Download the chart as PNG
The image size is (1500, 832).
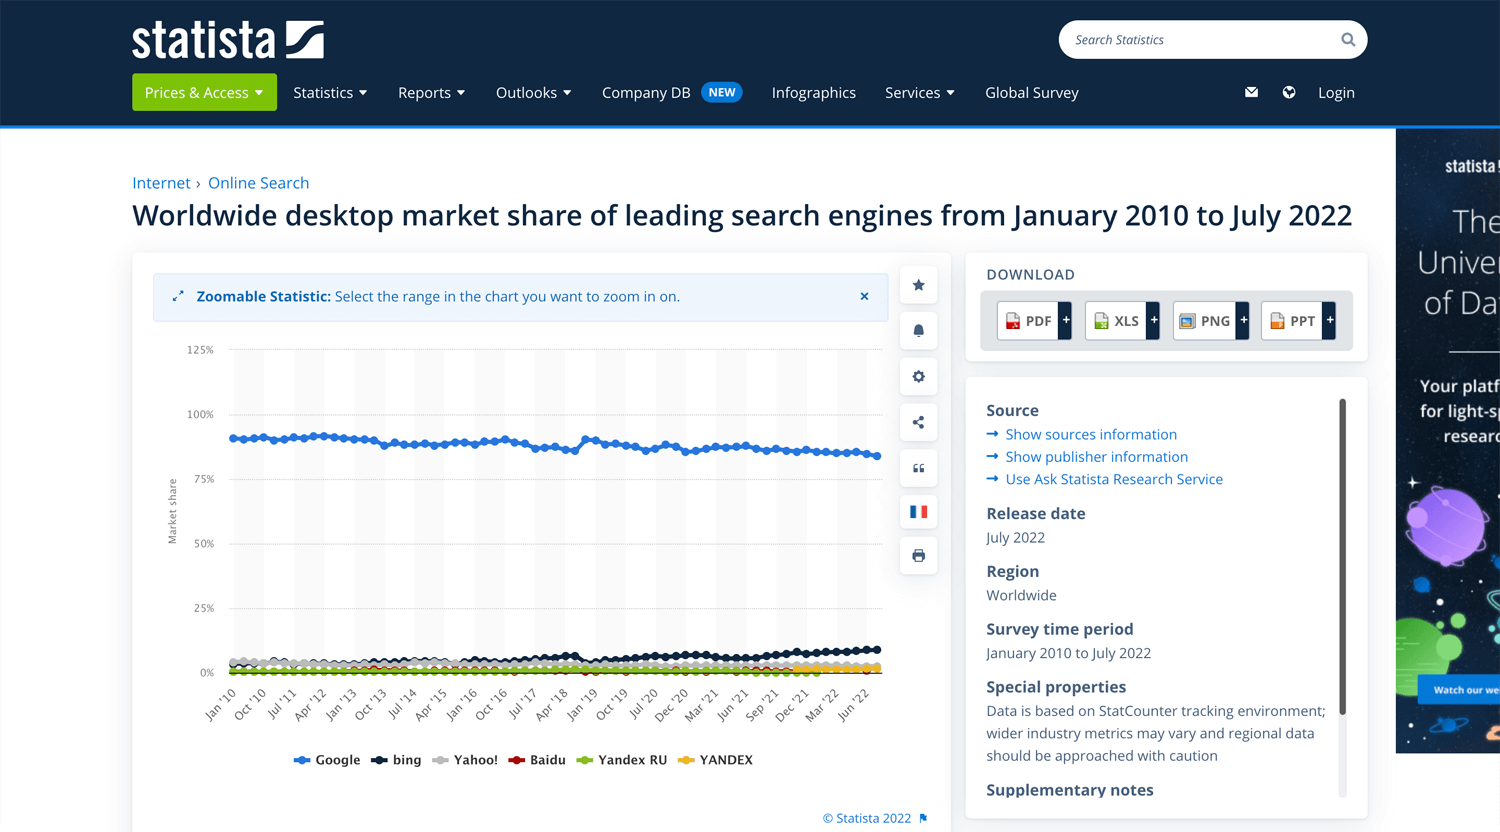pyautogui.click(x=1204, y=321)
